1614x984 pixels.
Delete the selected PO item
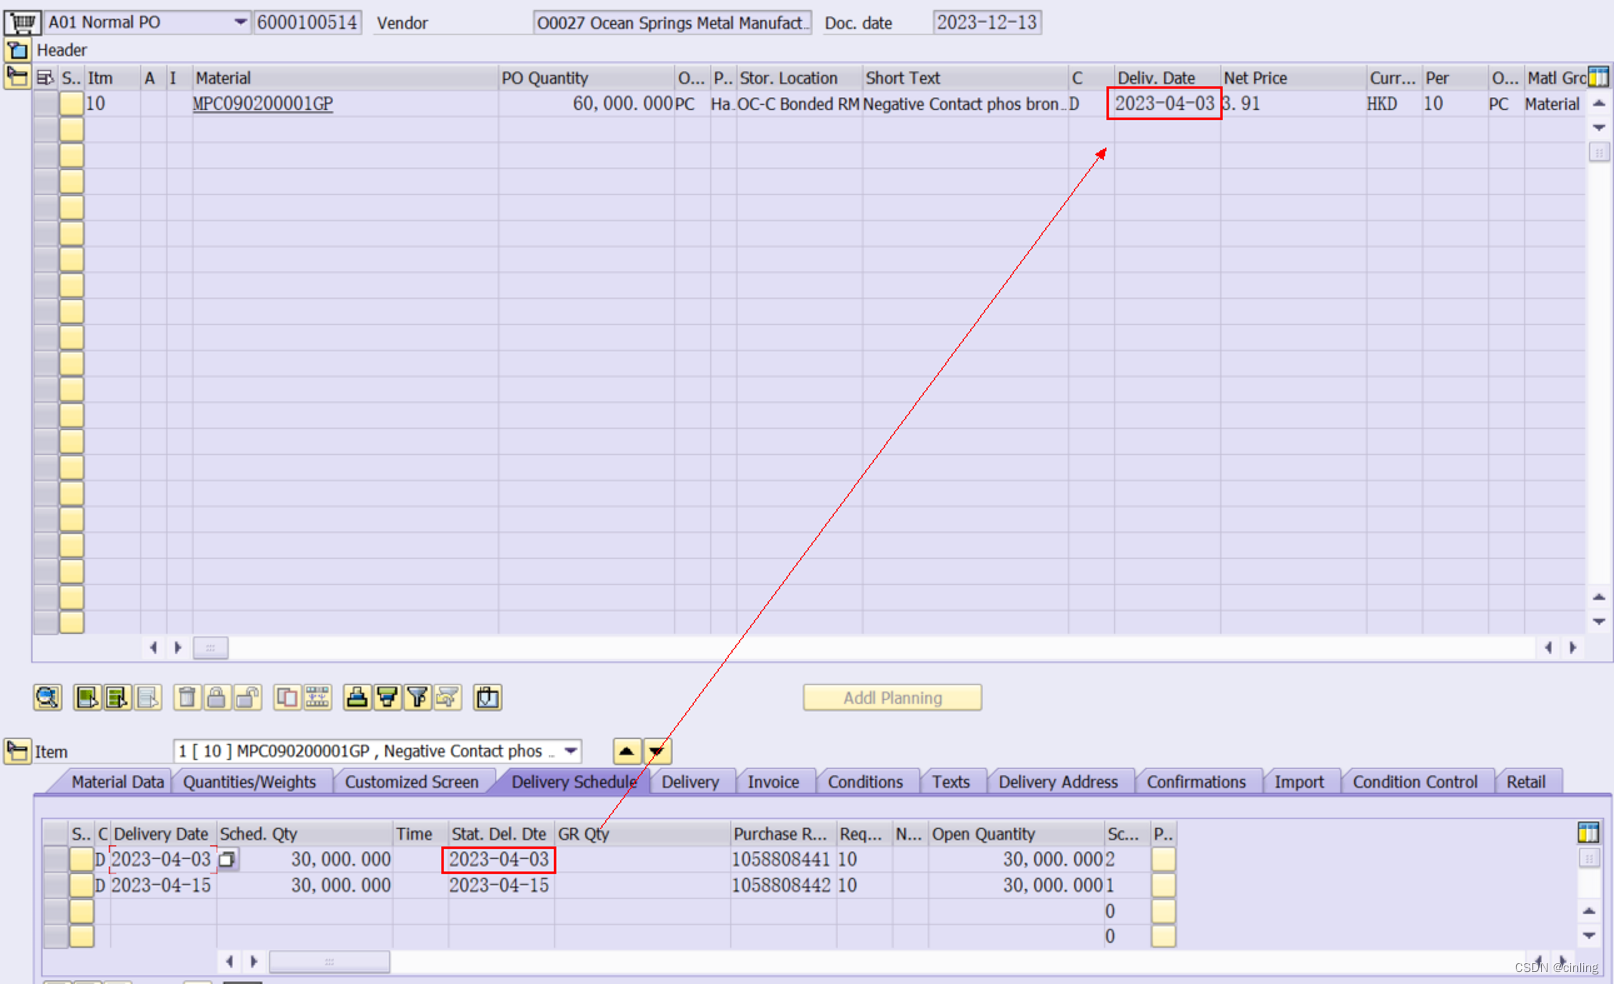pyautogui.click(x=187, y=697)
